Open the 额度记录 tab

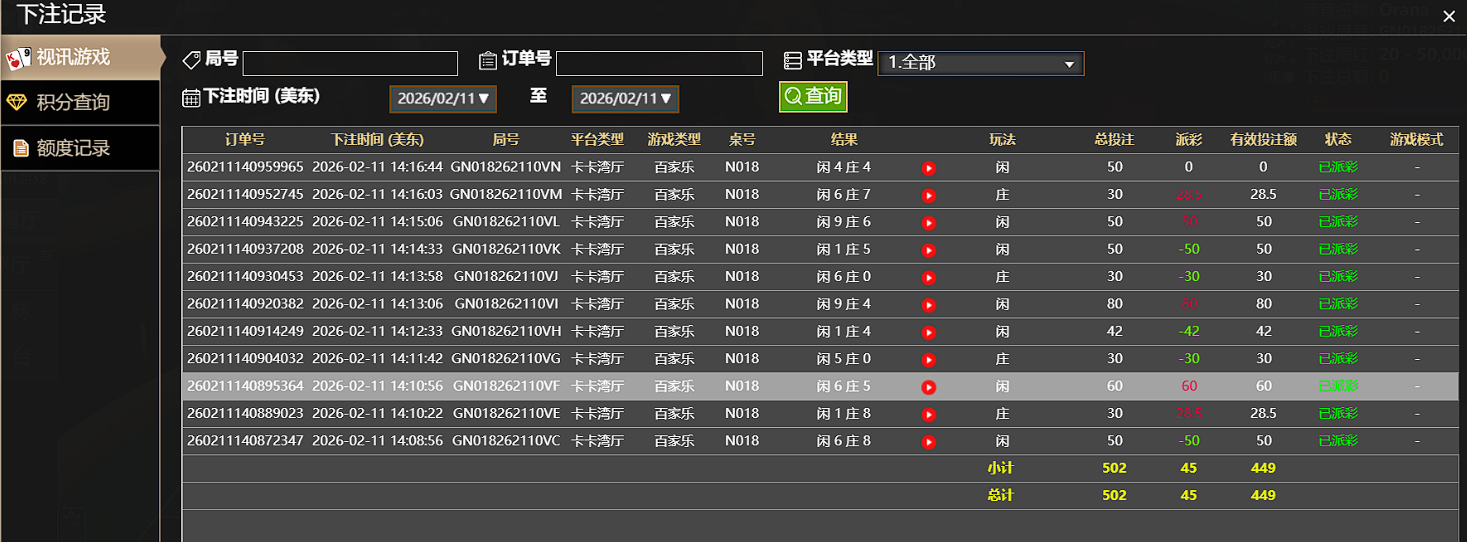click(80, 148)
